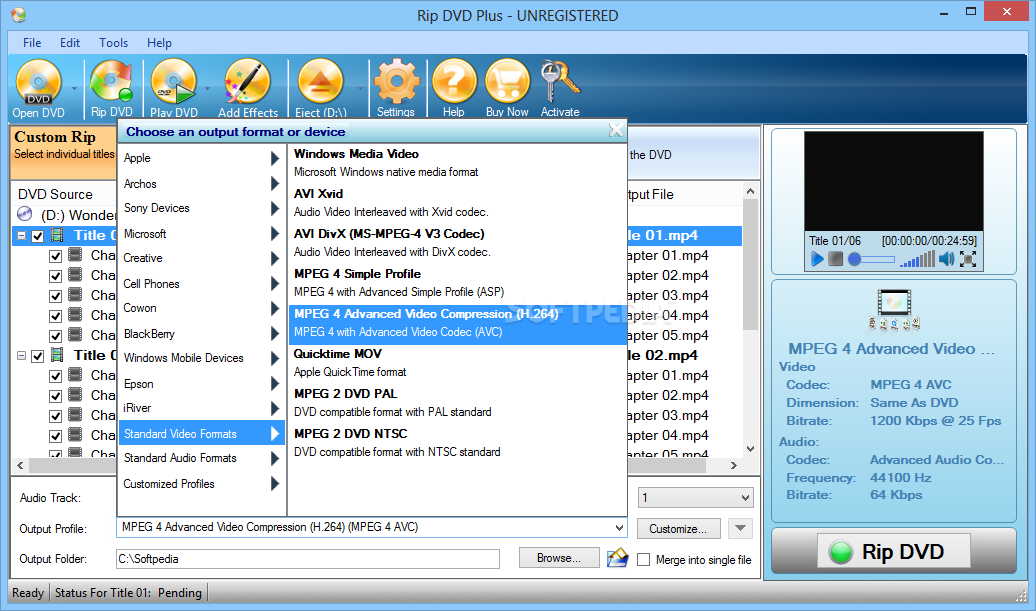Eject the D:\ drive disc
This screenshot has width=1036, height=611.
320,88
